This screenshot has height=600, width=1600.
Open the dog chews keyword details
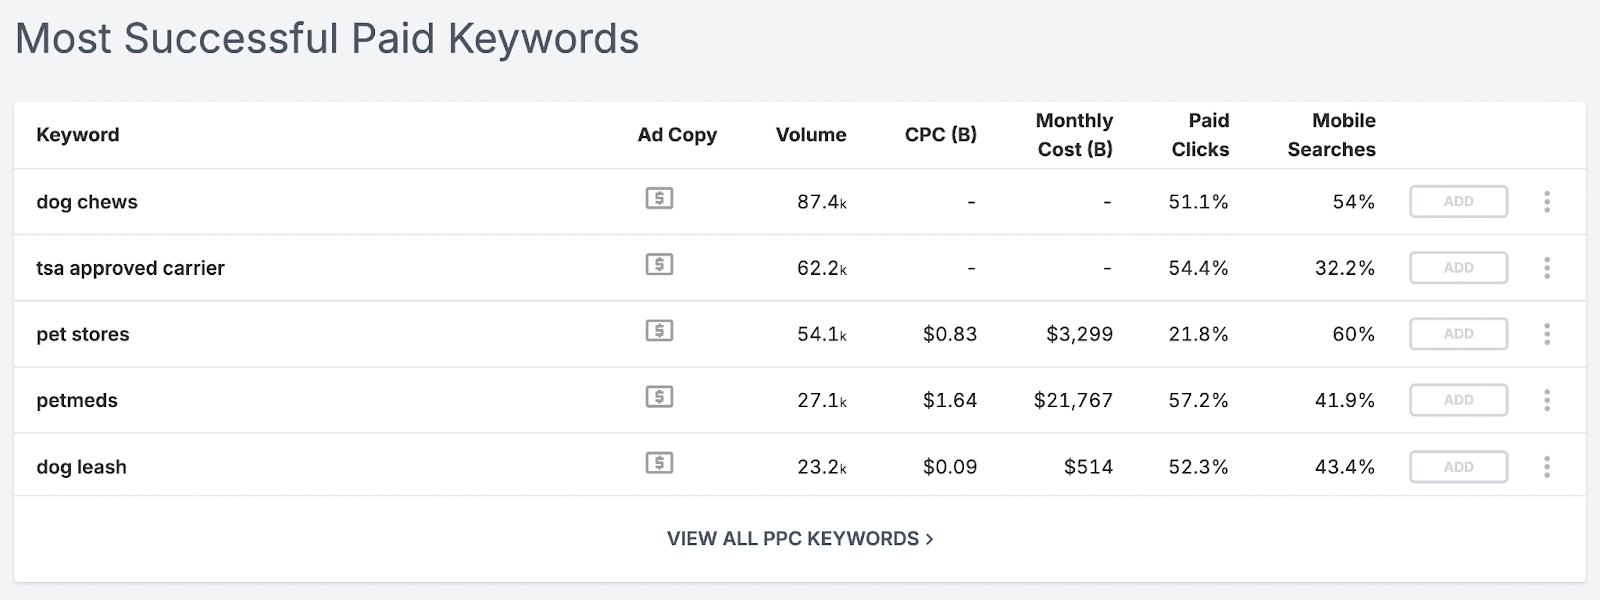click(87, 201)
